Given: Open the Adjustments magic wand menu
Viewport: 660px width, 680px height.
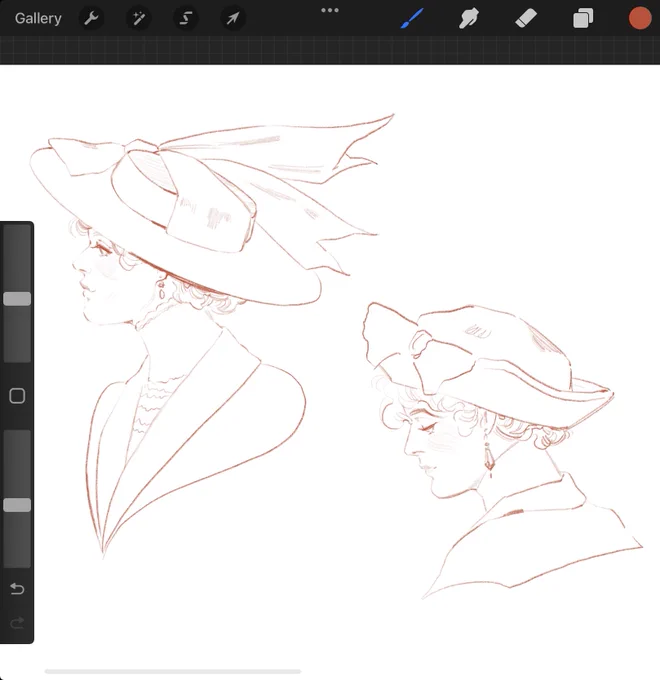Looking at the screenshot, I should [x=139, y=18].
